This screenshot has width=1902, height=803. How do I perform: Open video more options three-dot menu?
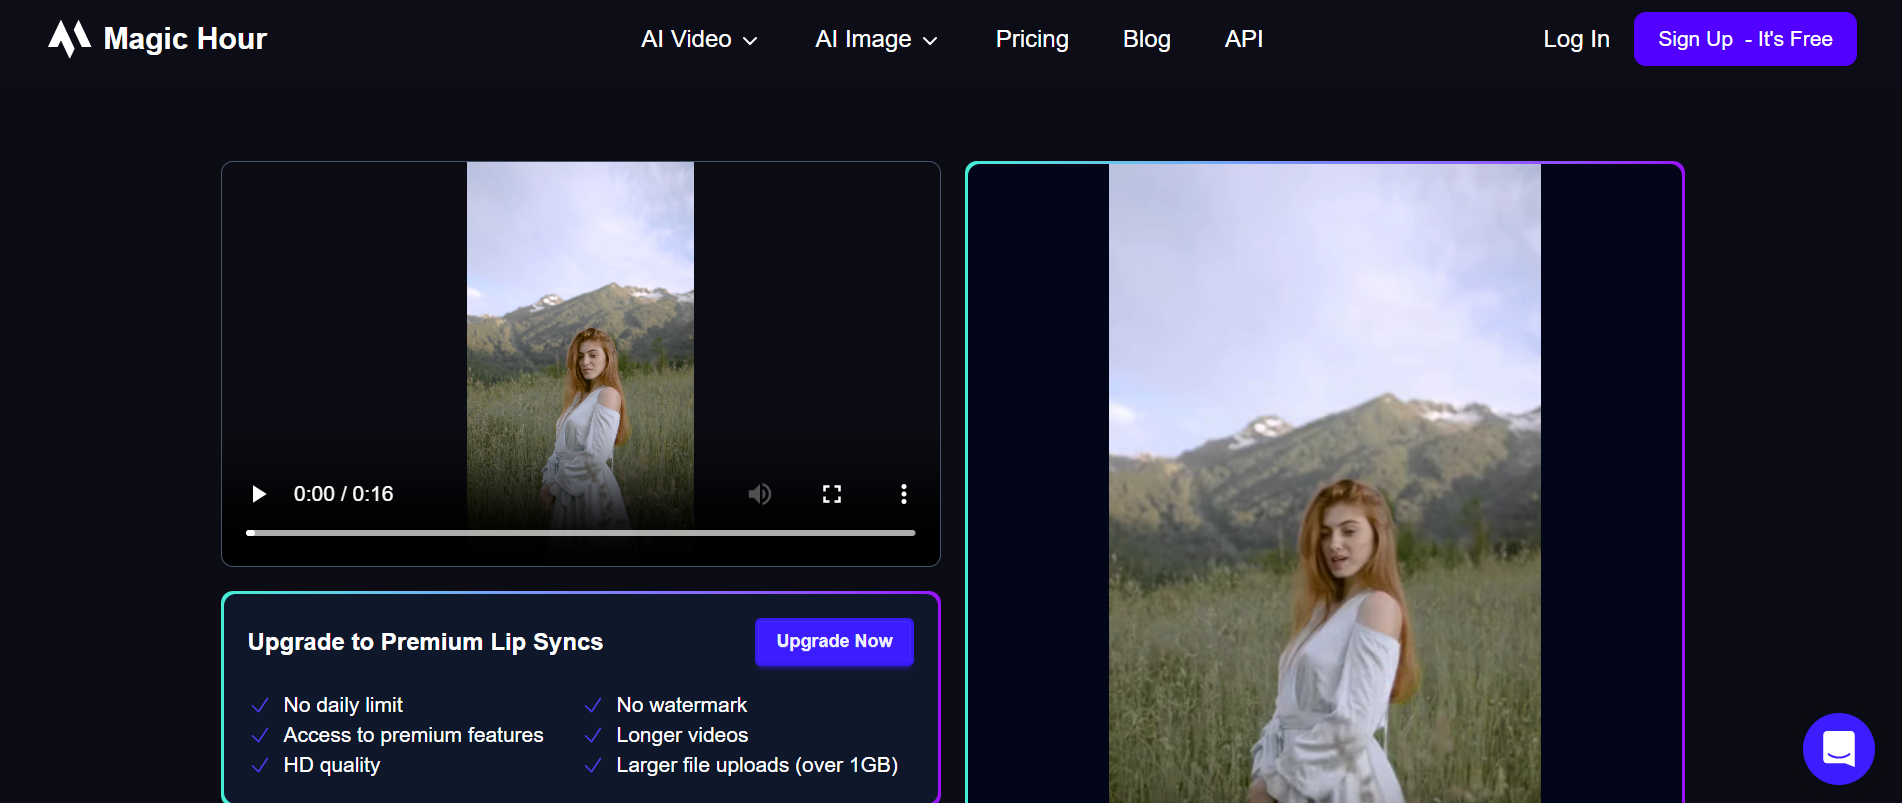click(x=904, y=494)
